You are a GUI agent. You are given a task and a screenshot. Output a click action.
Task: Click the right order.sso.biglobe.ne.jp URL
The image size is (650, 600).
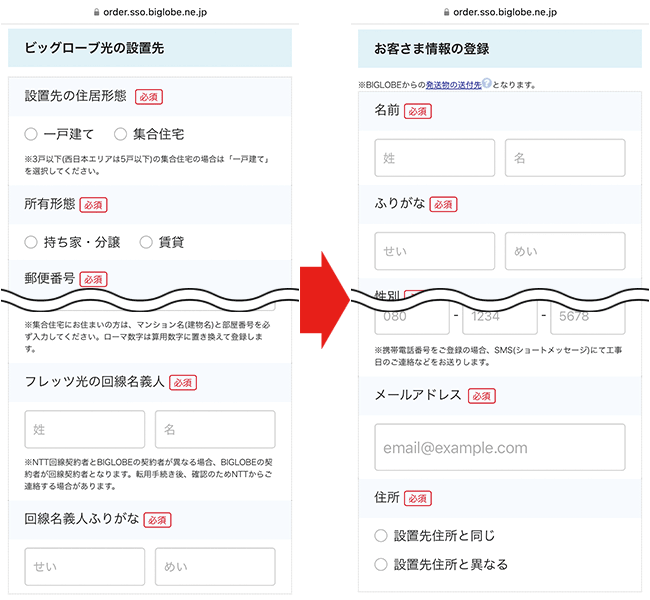pos(505,12)
